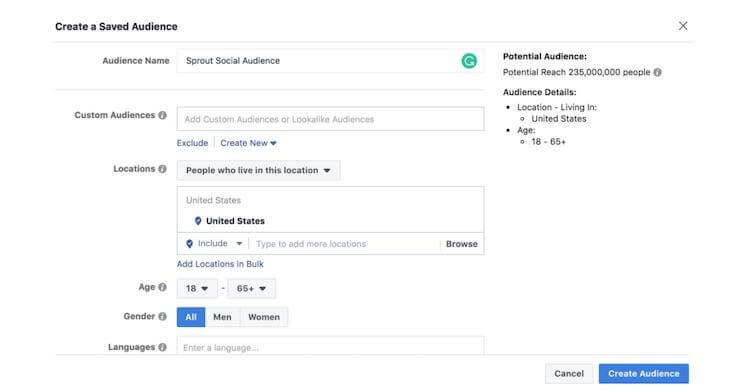Open Custom Audiences info tooltip icon

(x=163, y=115)
